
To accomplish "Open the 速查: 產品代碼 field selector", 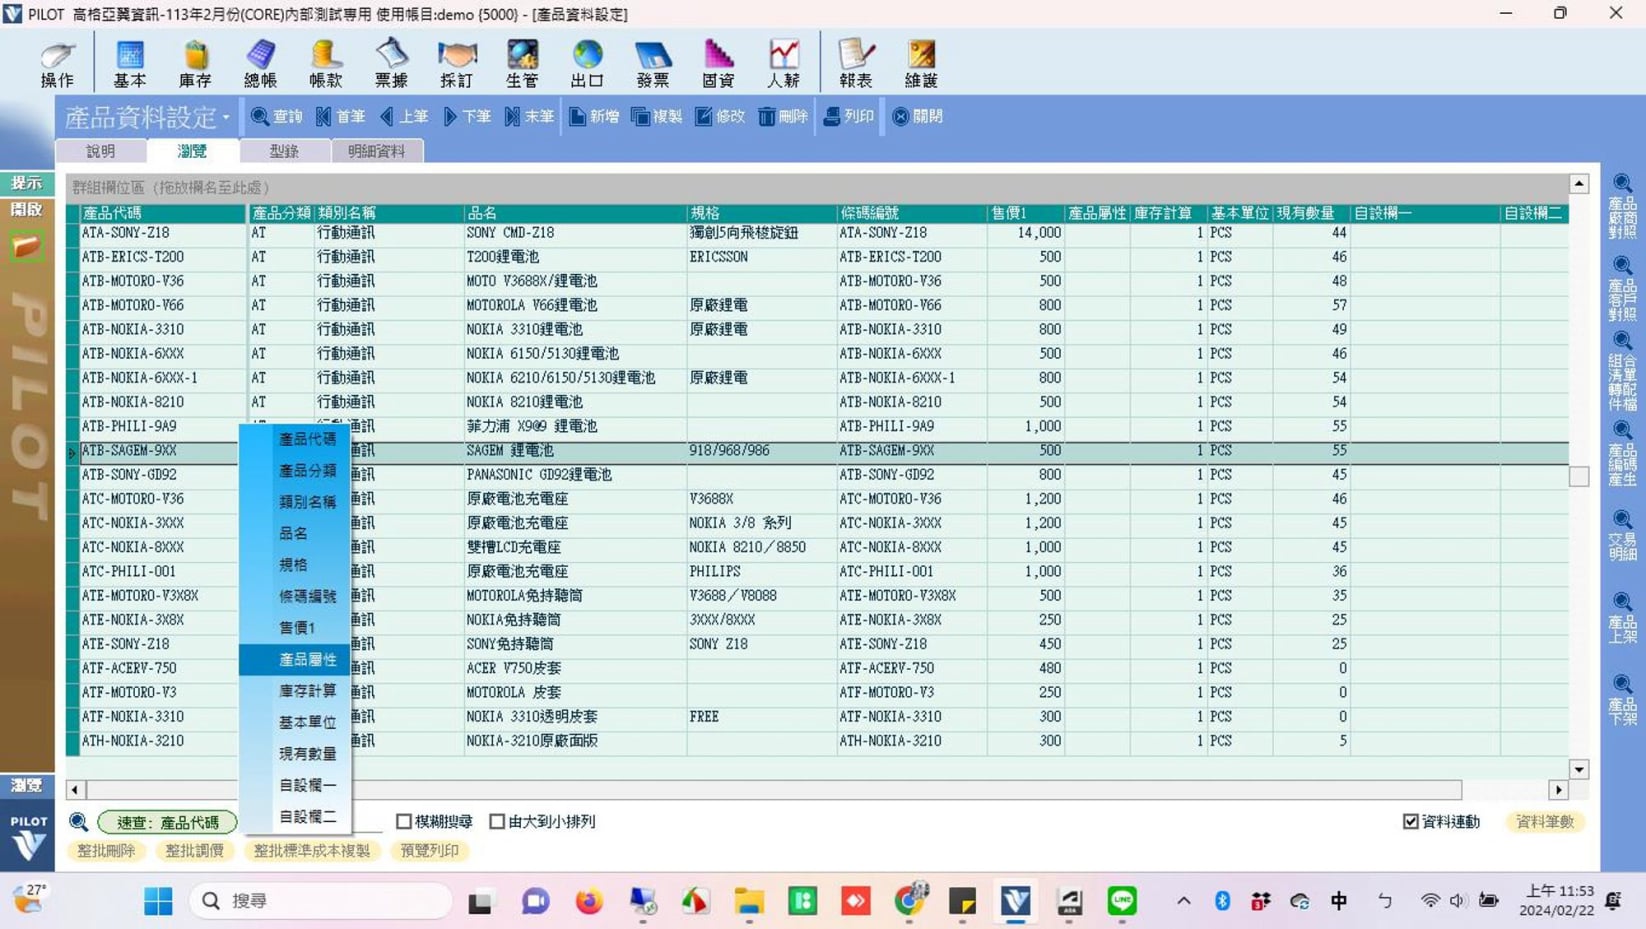I will pos(167,822).
